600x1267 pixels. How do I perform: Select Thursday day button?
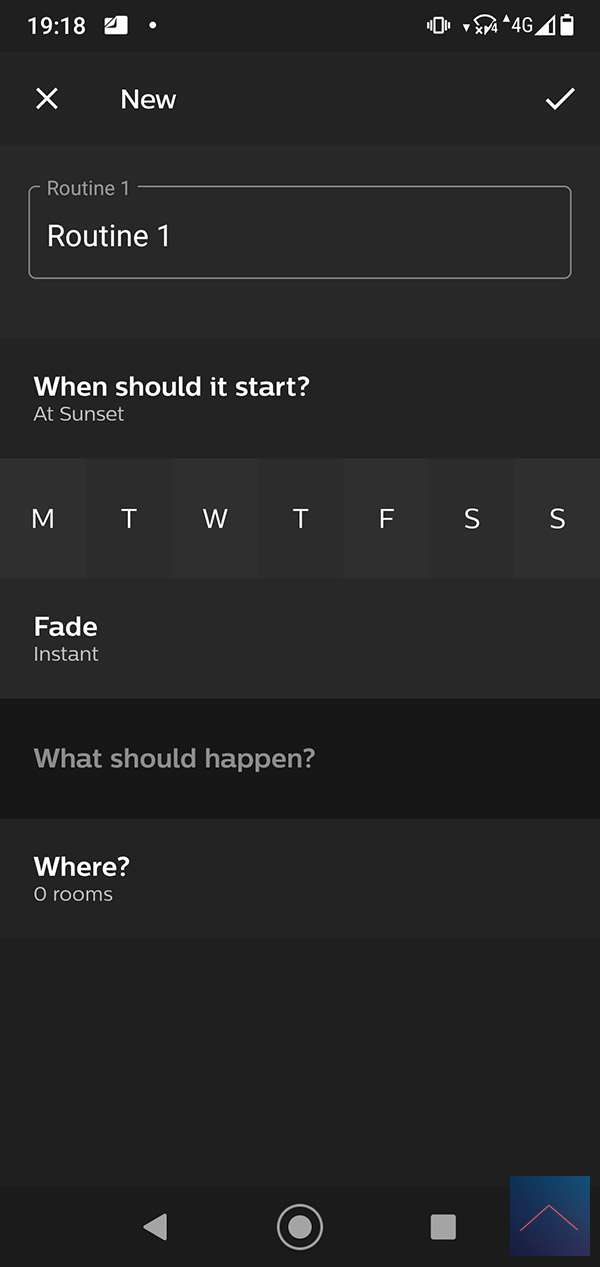click(x=300, y=518)
